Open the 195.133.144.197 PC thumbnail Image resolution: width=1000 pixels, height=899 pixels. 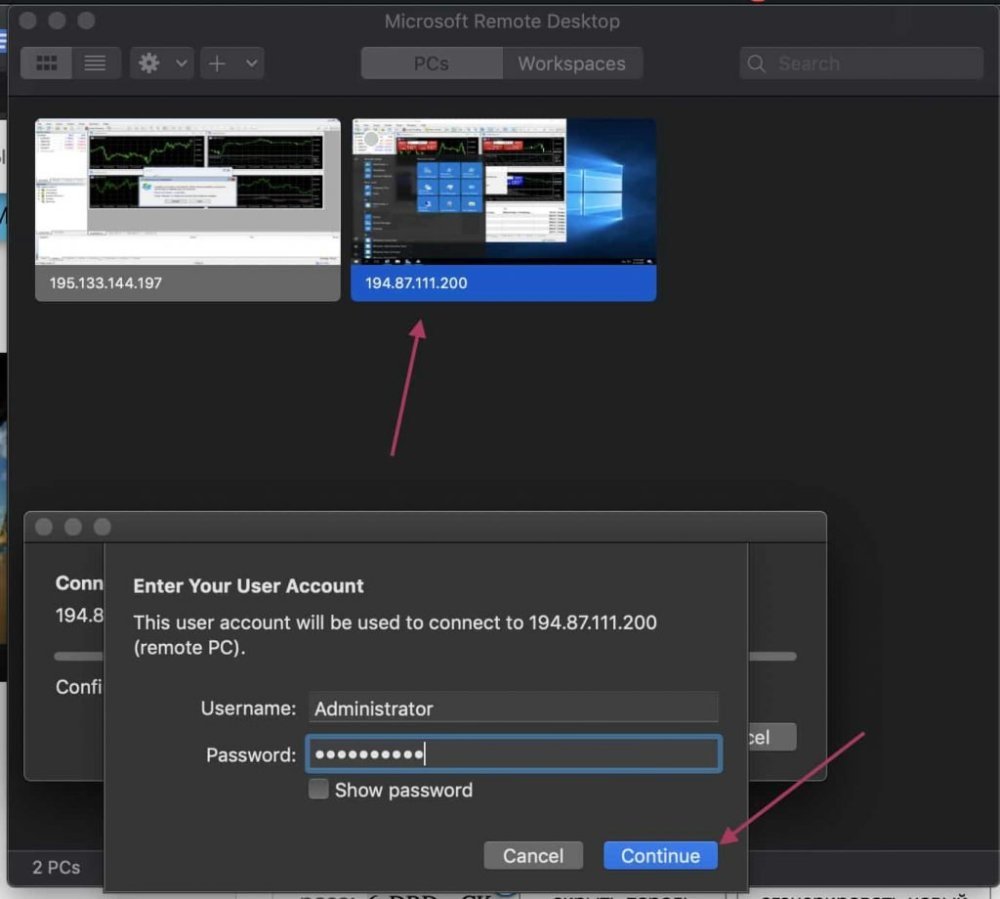(188, 192)
